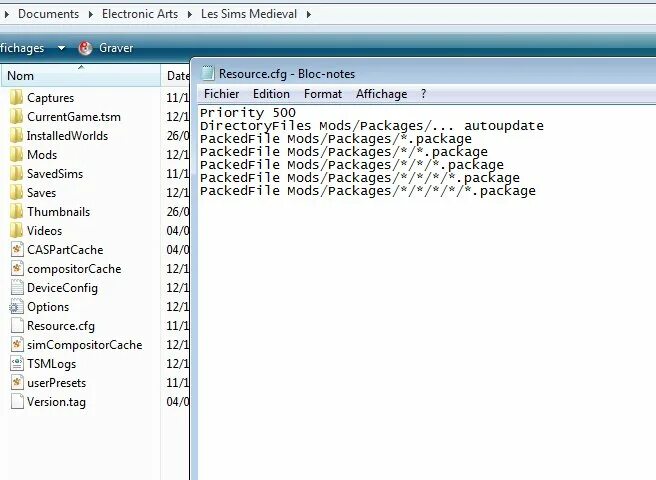The image size is (656, 480).
Task: Open the ? help menu in Bloc-notes
Action: pyautogui.click(x=423, y=94)
